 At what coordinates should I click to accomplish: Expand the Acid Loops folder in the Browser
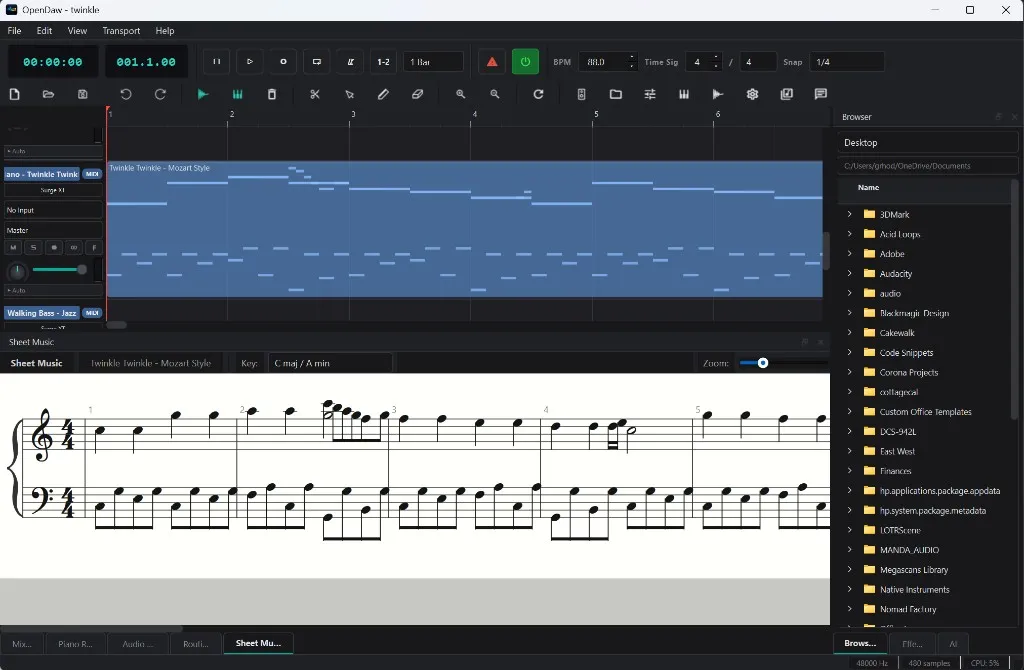pyautogui.click(x=850, y=234)
